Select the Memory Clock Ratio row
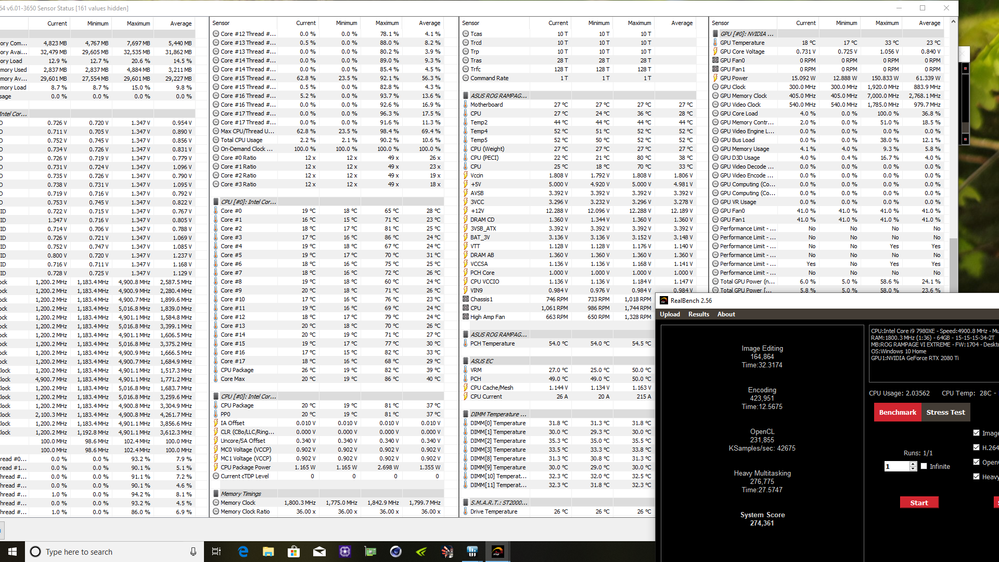This screenshot has height=562, width=999. click(327, 512)
